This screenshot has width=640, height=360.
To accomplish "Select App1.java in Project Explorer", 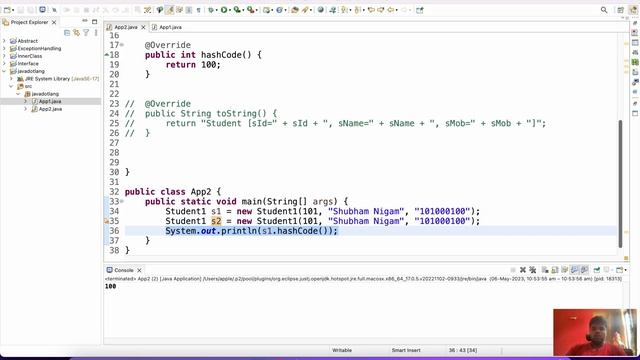I will click(50, 101).
